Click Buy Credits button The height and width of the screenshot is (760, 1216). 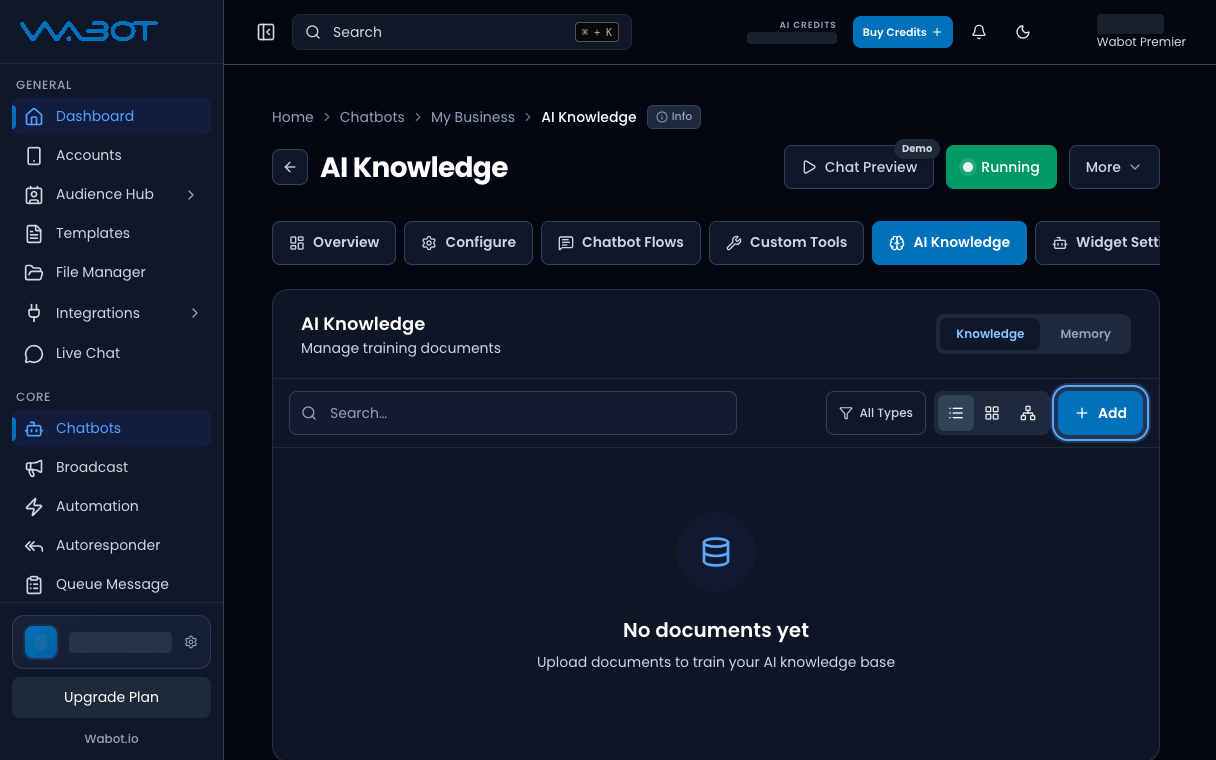[903, 32]
